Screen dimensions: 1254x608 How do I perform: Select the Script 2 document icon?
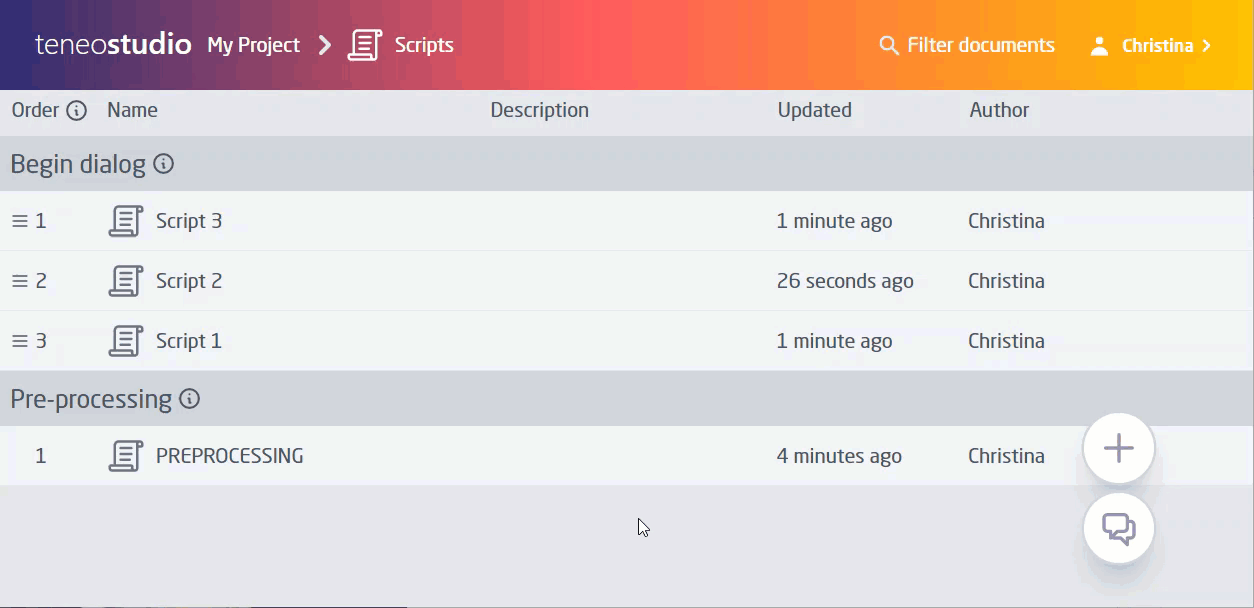125,280
